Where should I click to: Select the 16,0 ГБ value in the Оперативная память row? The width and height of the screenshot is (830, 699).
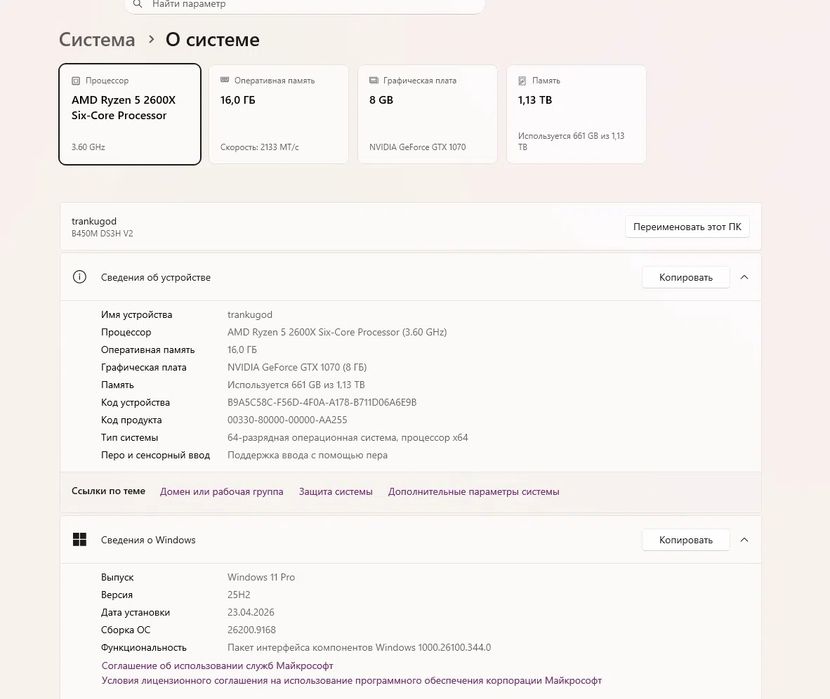click(x=242, y=350)
